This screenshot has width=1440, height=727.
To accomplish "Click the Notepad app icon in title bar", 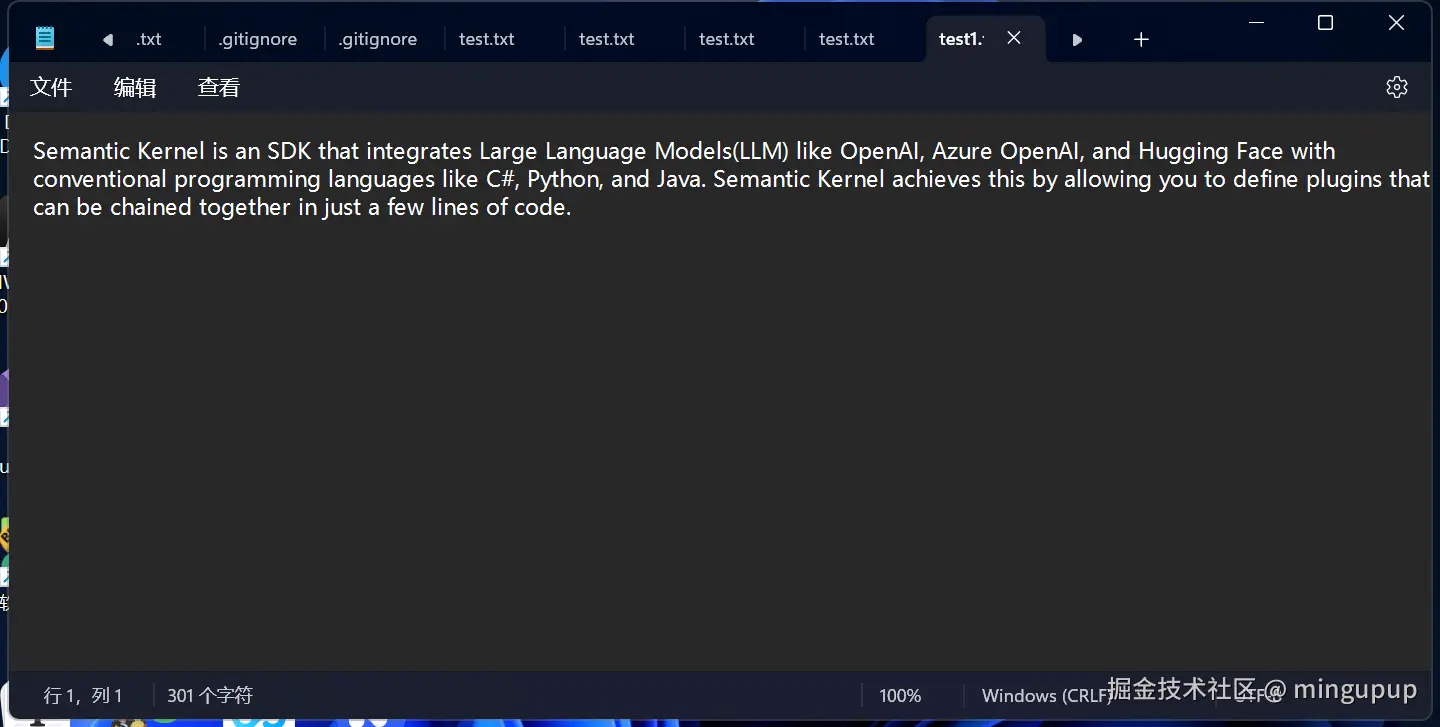I will click(45, 39).
